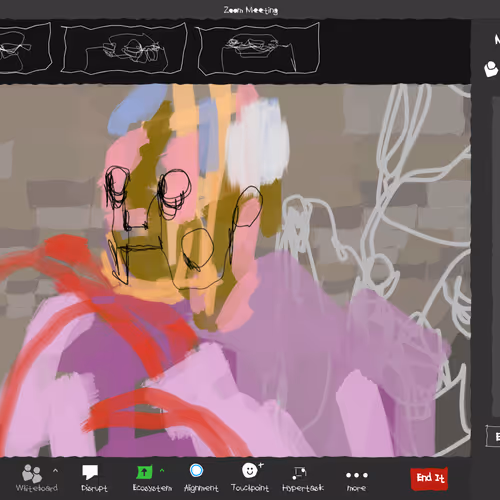Select the right sketched participant thumbnail

pos(259,49)
